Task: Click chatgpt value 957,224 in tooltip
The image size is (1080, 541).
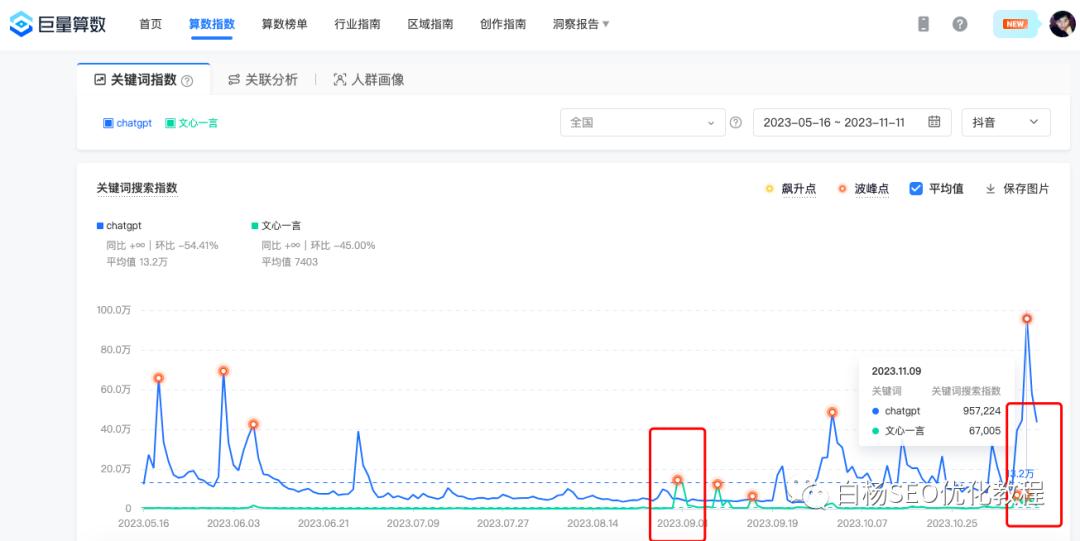Action: [982, 411]
